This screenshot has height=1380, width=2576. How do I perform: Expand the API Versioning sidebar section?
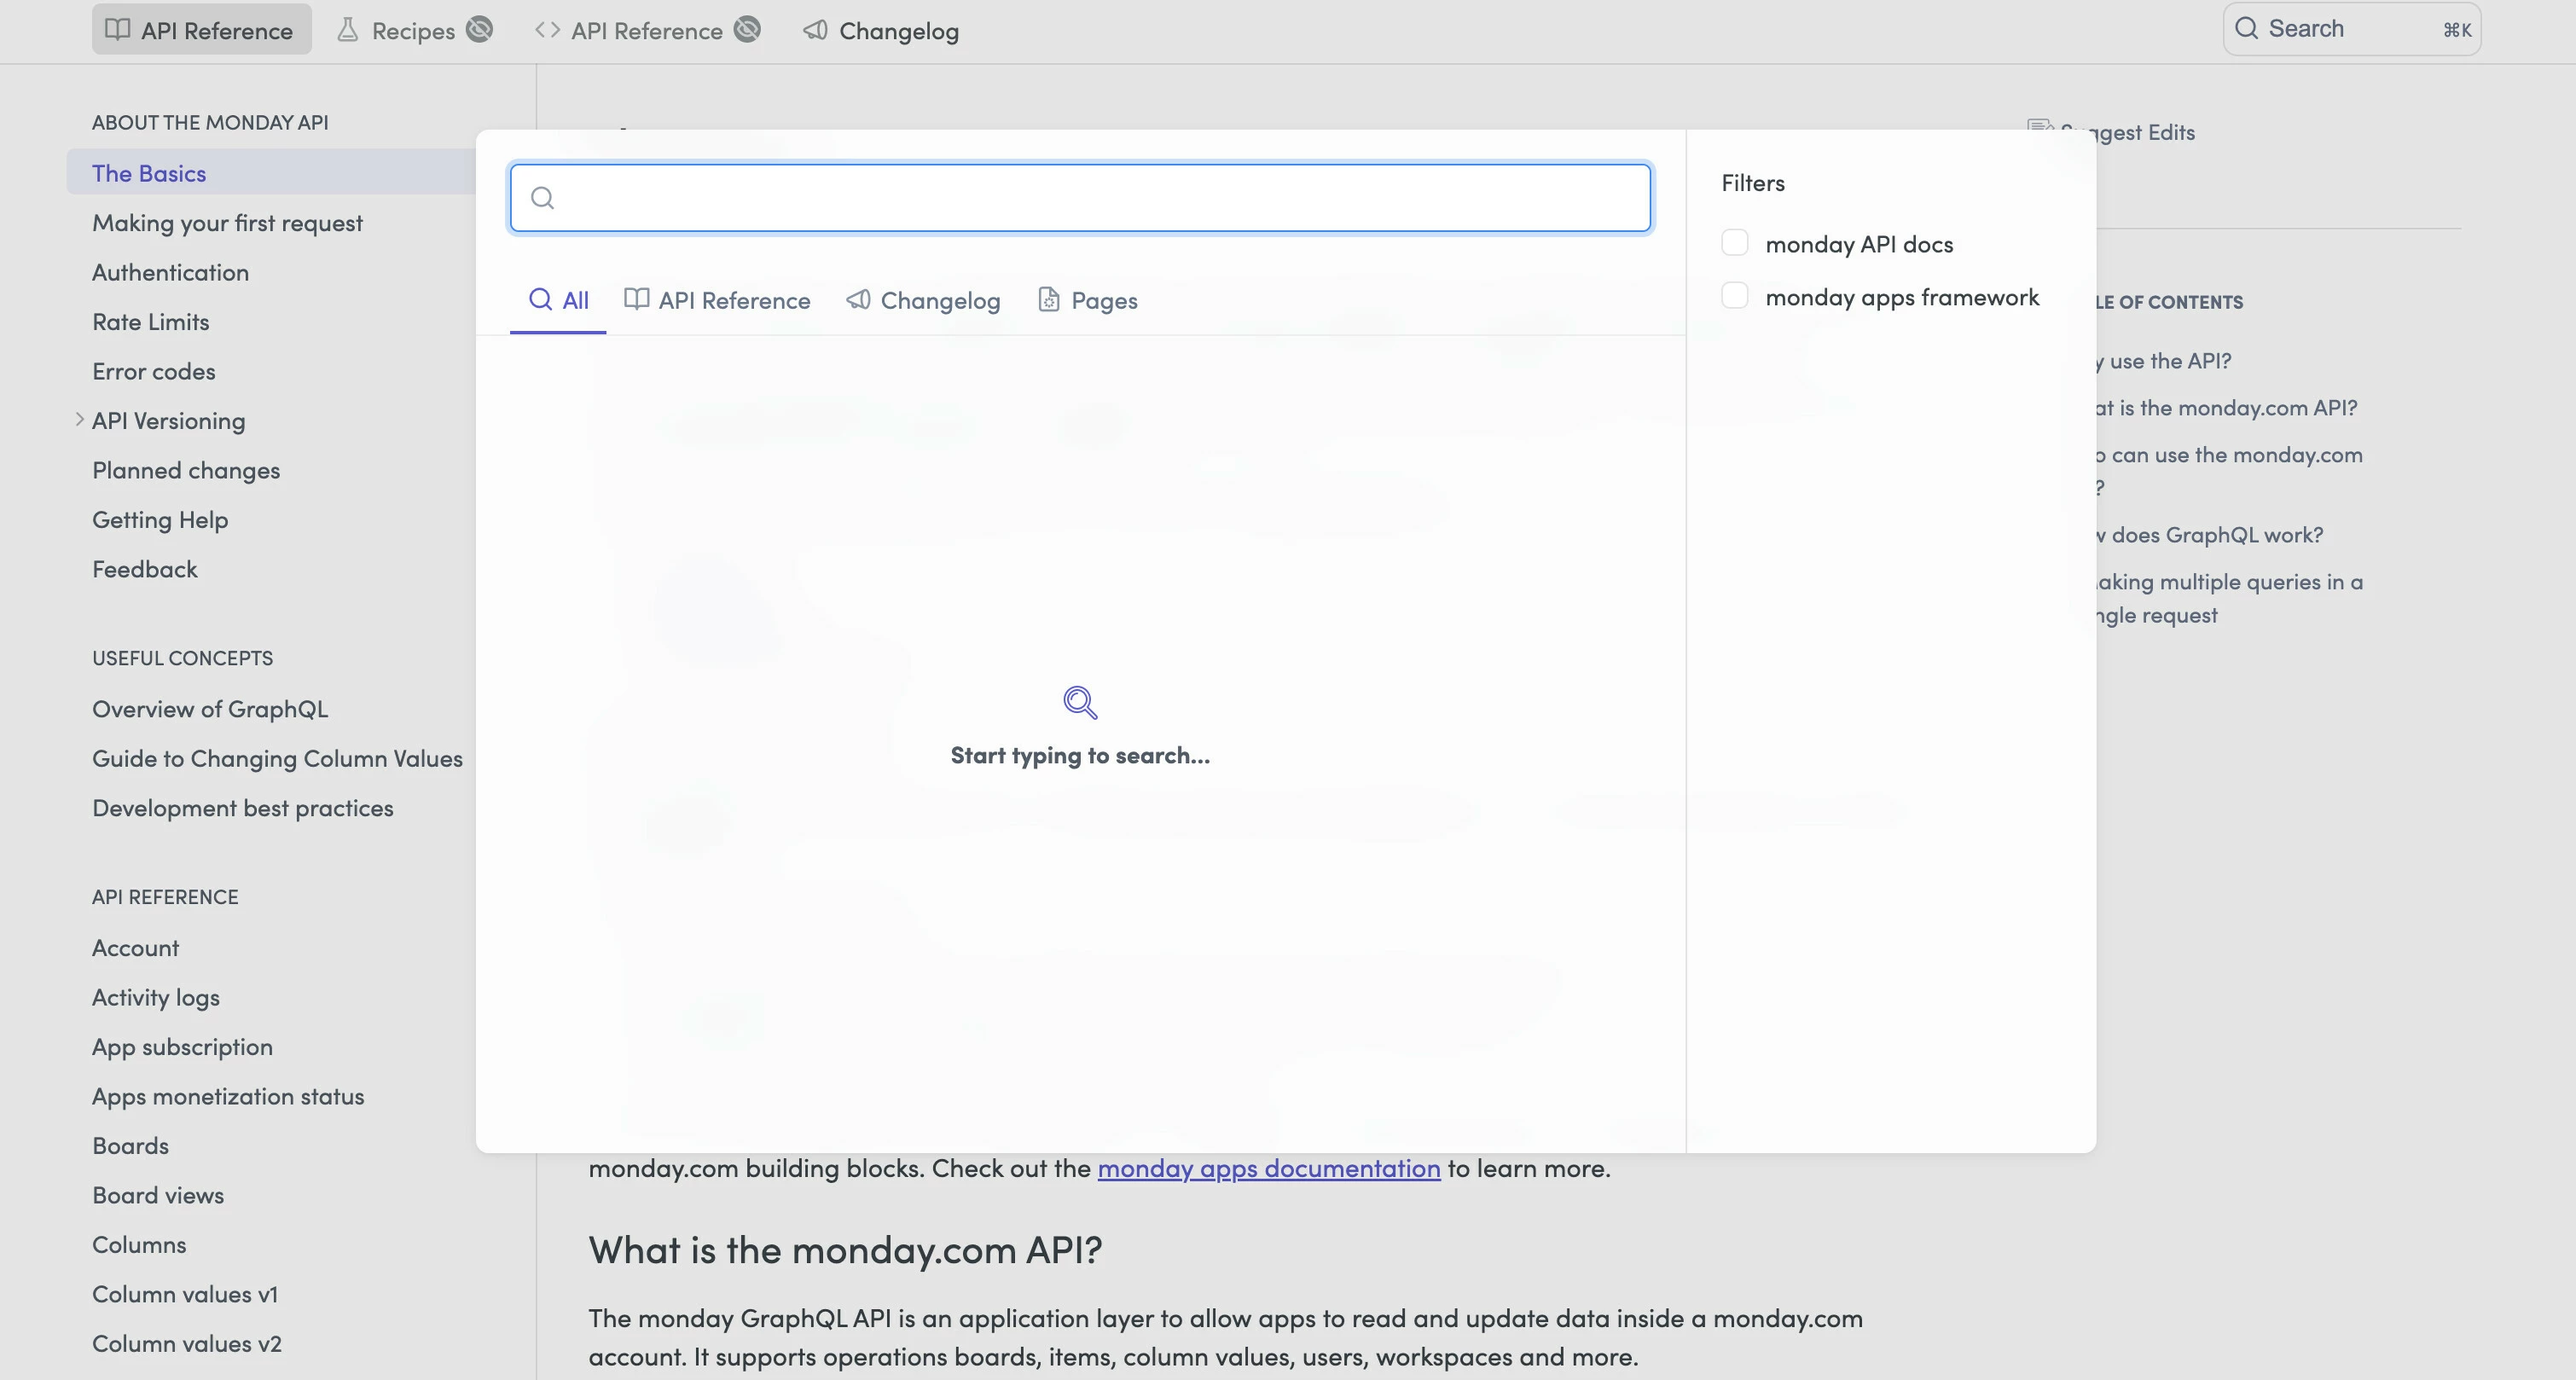[79, 420]
